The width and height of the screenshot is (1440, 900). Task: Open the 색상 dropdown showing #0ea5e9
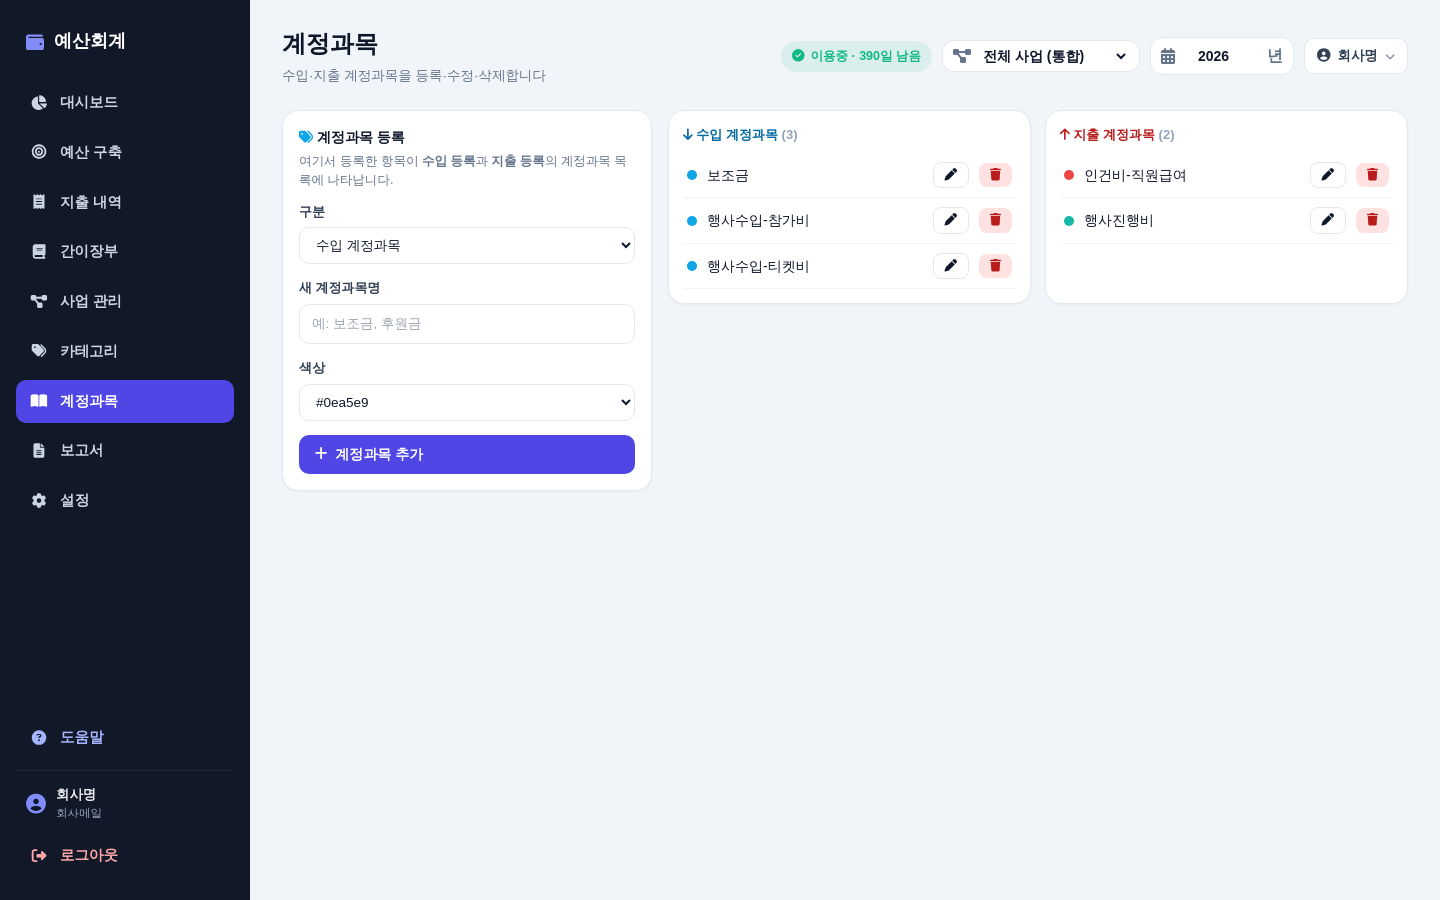click(467, 402)
